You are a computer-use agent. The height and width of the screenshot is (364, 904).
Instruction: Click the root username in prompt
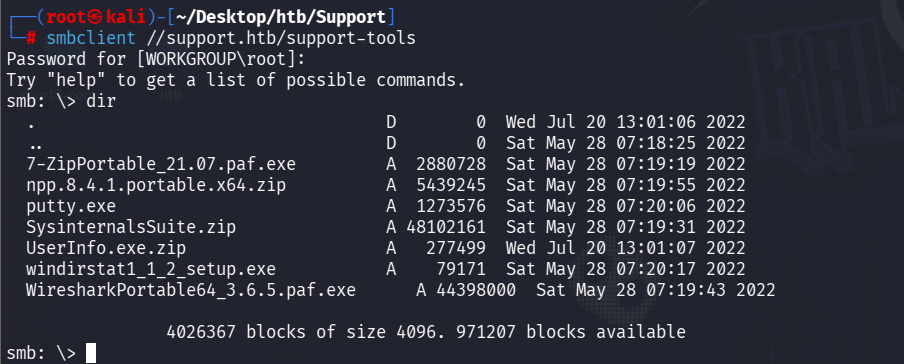point(66,17)
